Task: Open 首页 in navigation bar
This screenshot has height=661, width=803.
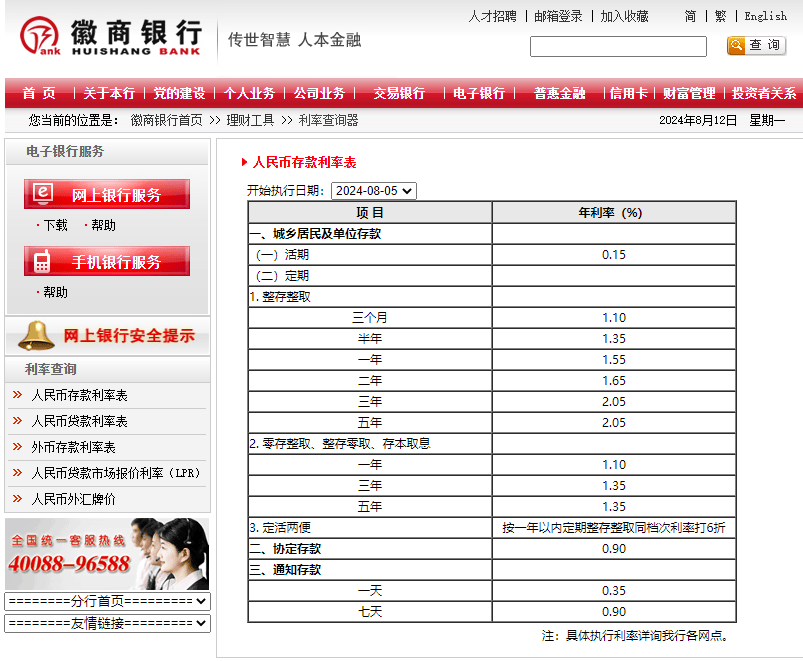Action: pos(39,93)
